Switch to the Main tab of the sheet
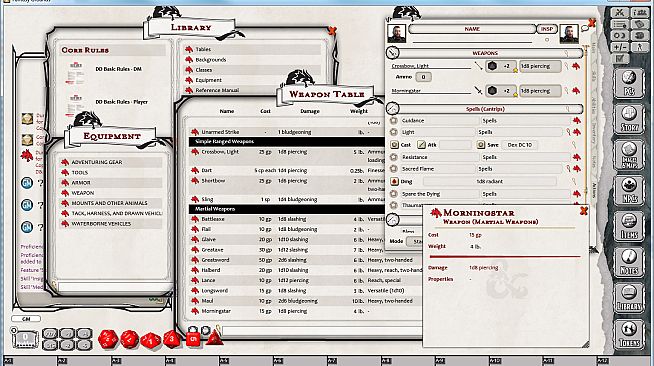Image resolution: width=654 pixels, height=366 pixels. (x=594, y=48)
